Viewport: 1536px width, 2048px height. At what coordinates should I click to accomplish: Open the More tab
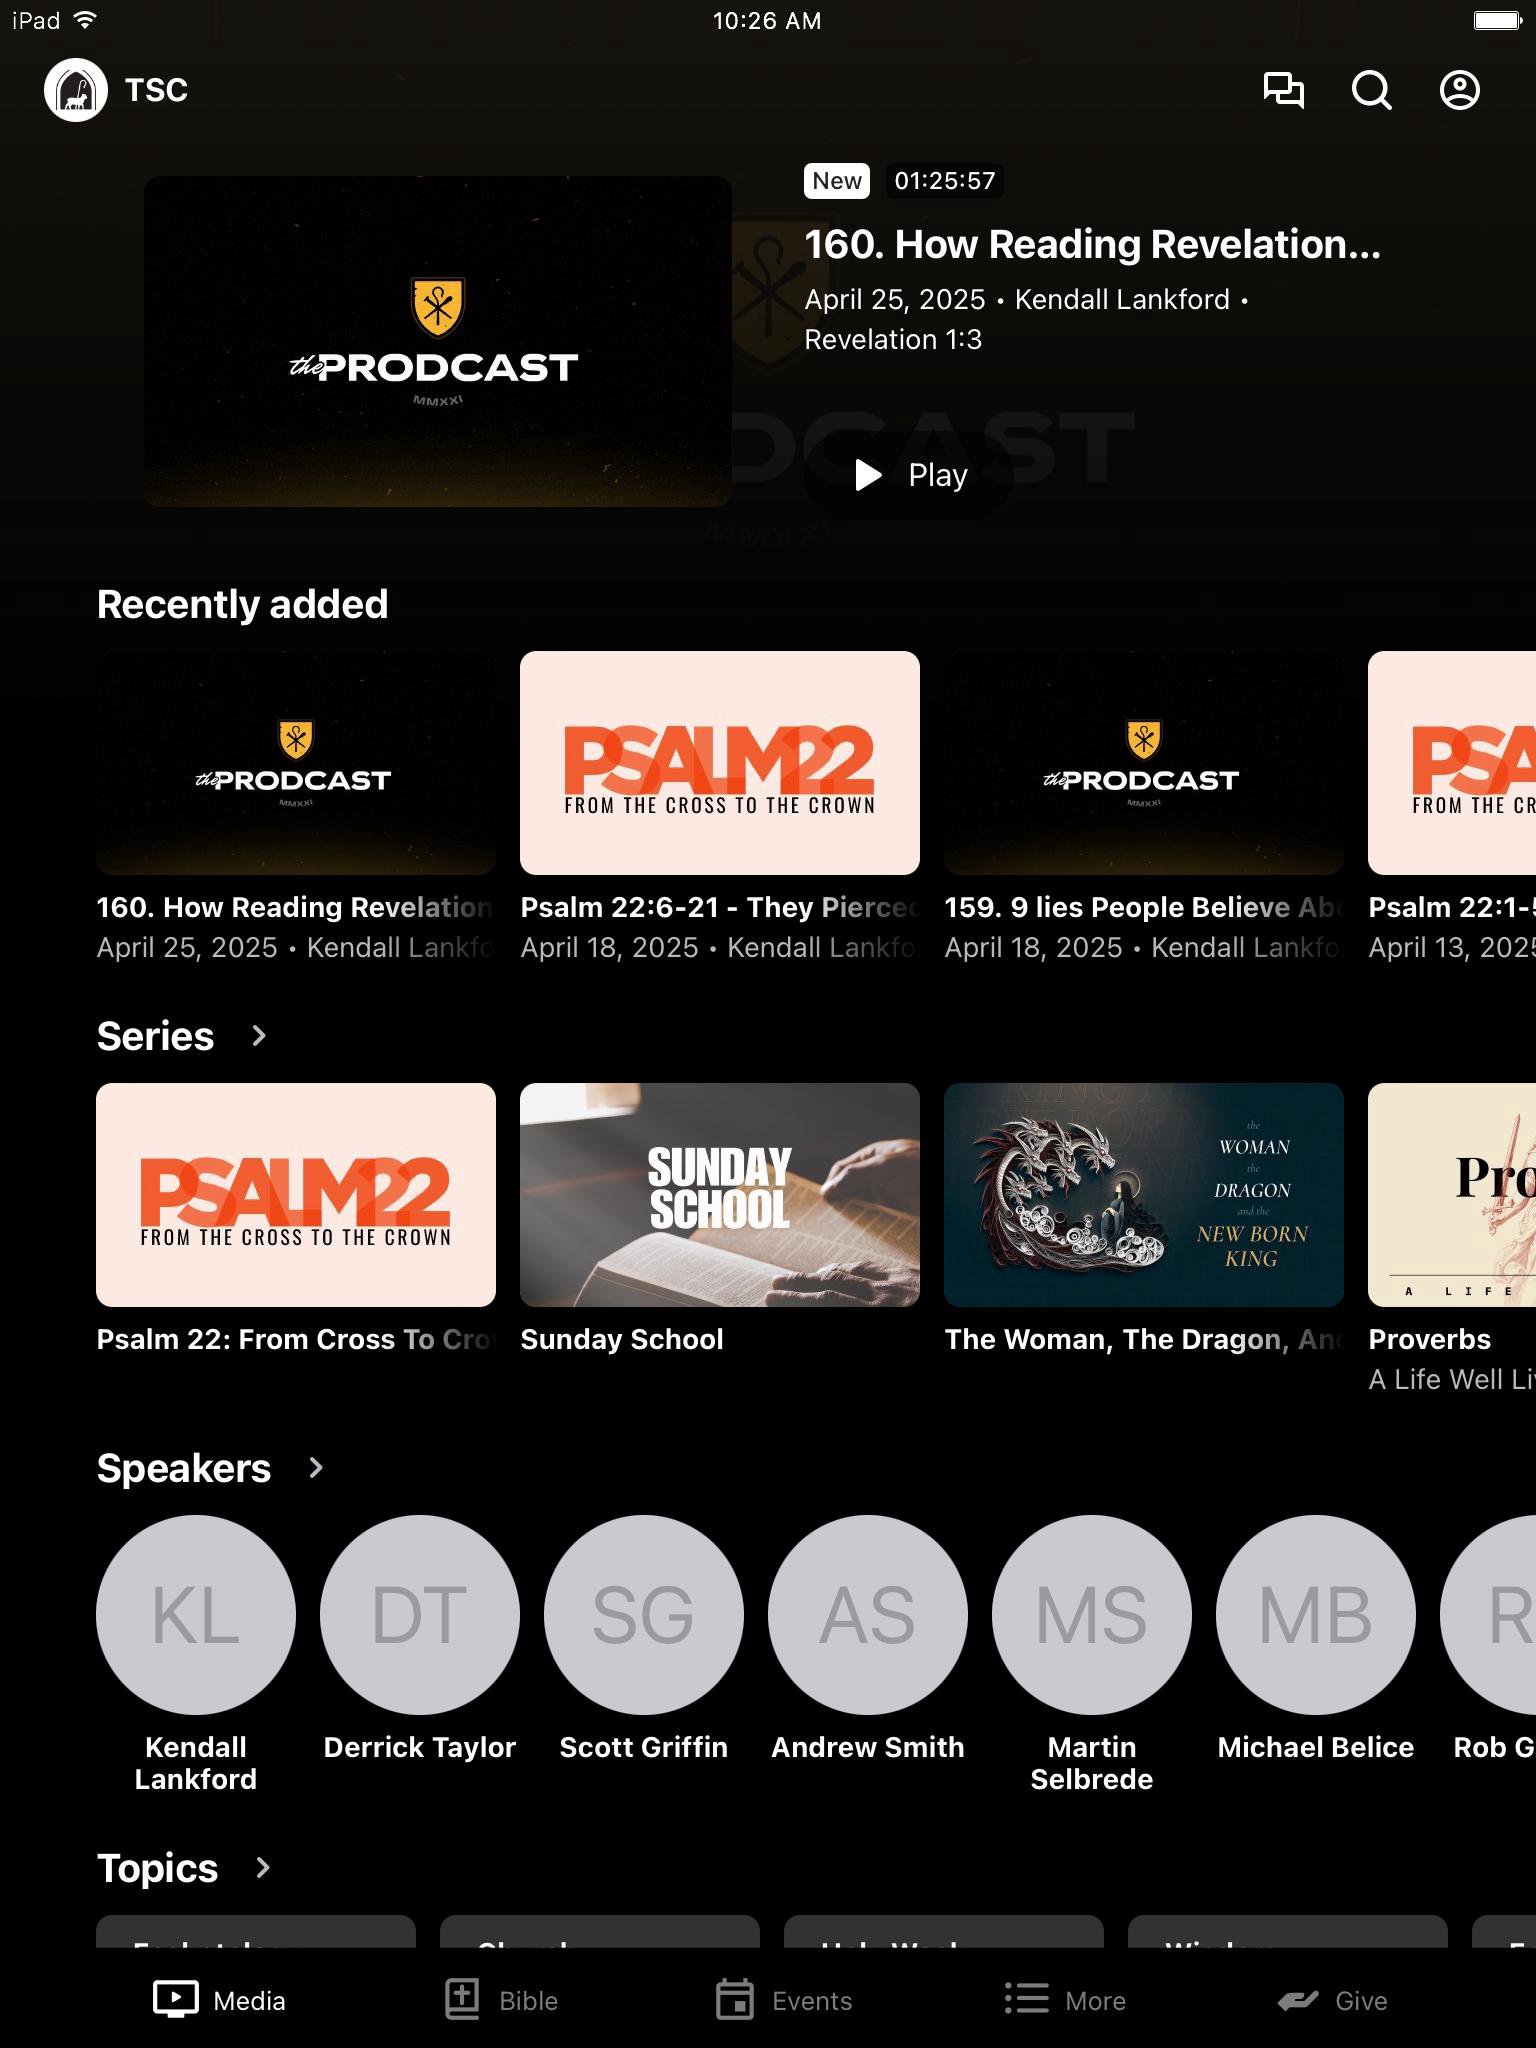tap(1066, 2000)
